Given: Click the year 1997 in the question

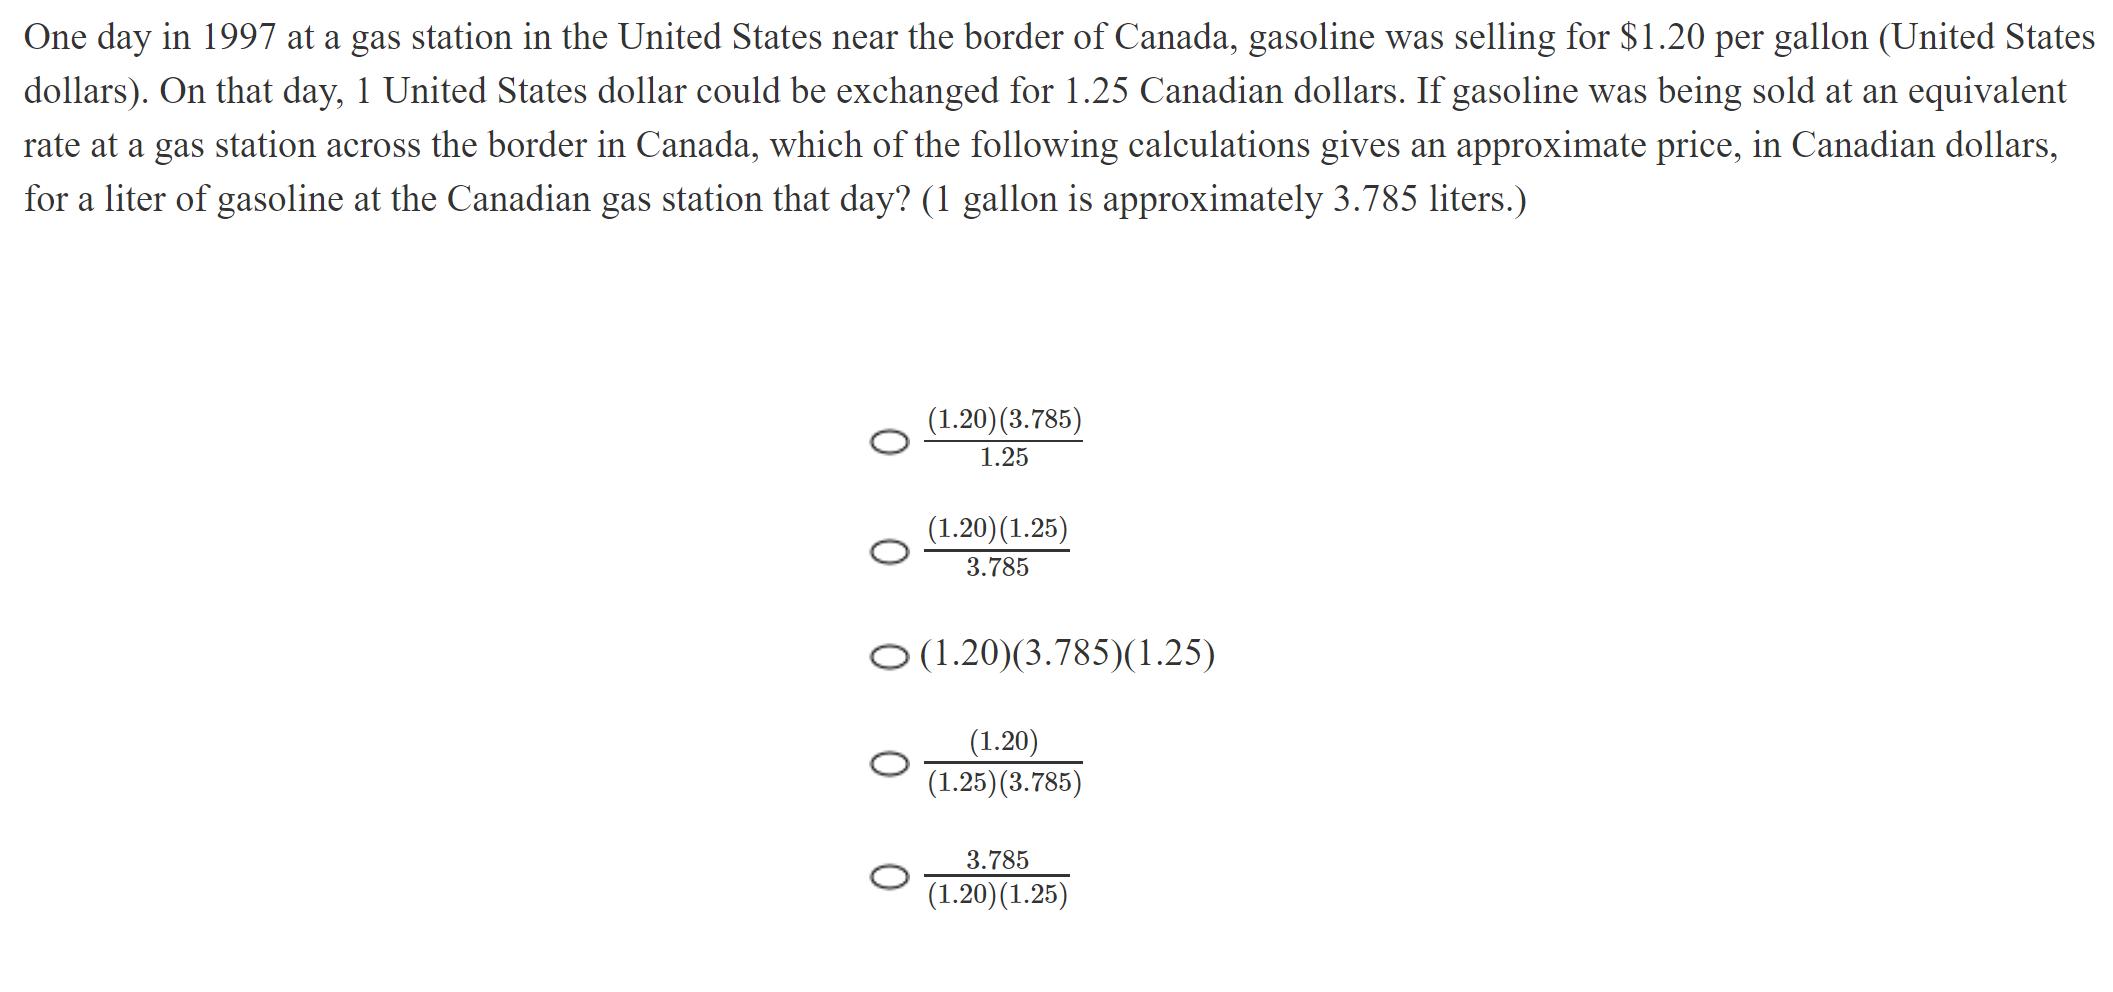Looking at the screenshot, I should 238,38.
